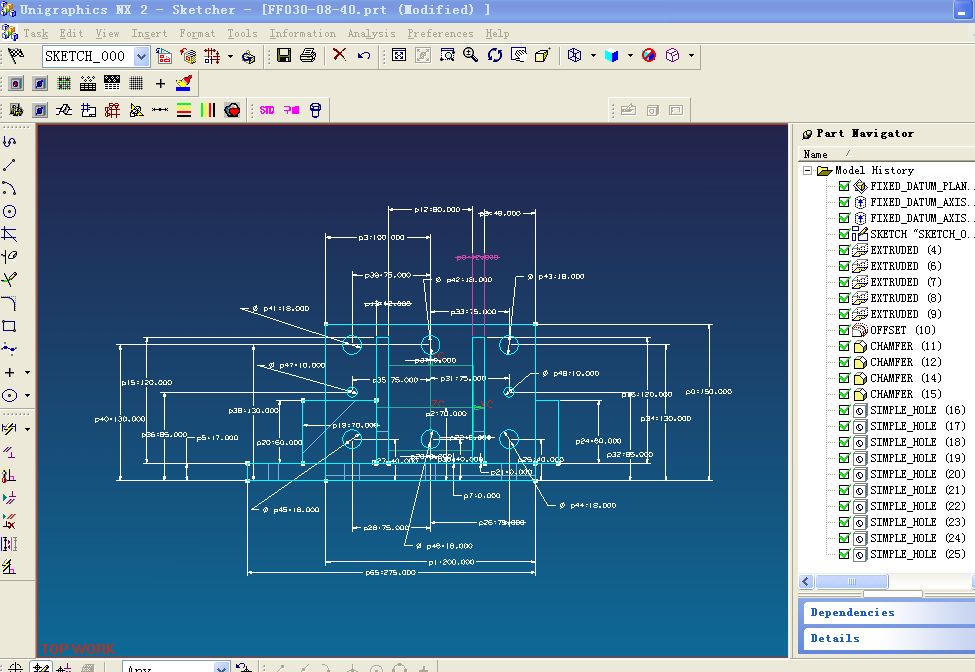This screenshot has height=672, width=975.
Task: Uncheck the OFFSET (10) feature checkbox
Action: (844, 330)
